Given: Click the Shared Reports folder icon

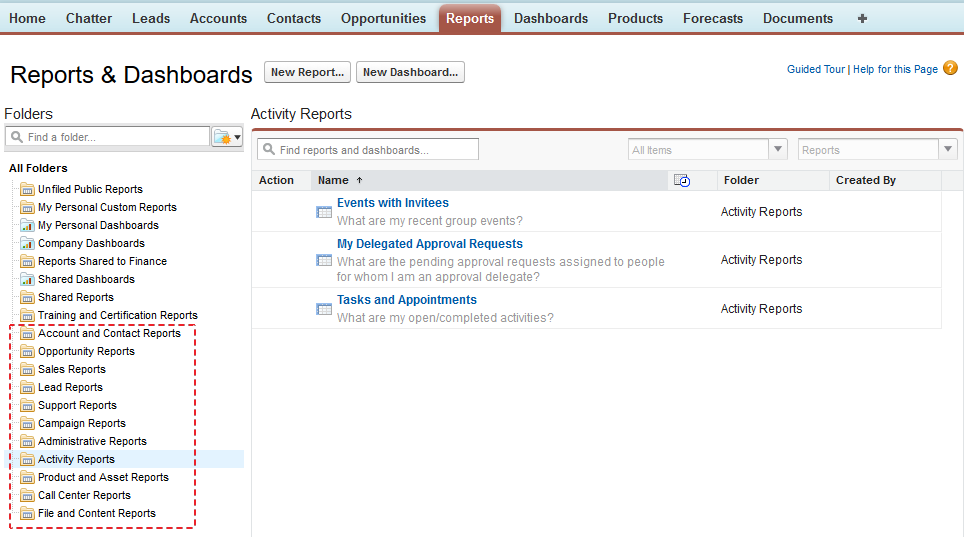Looking at the screenshot, I should click(27, 297).
